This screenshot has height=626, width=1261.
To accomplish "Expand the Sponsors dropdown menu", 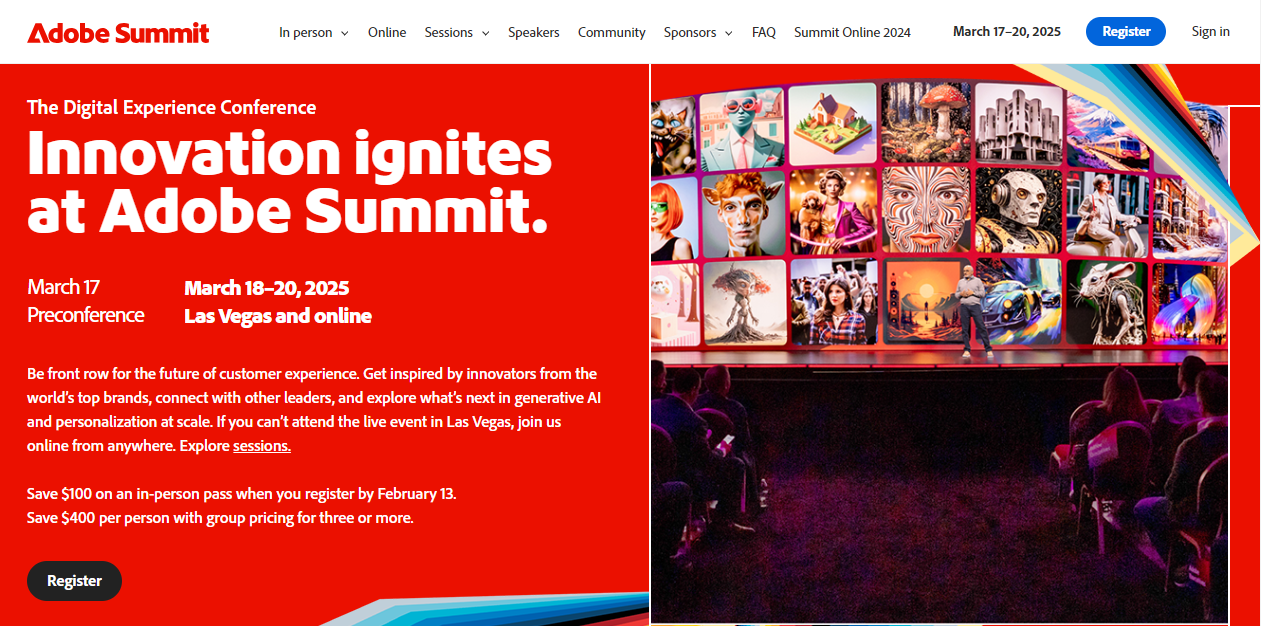I will 698,32.
